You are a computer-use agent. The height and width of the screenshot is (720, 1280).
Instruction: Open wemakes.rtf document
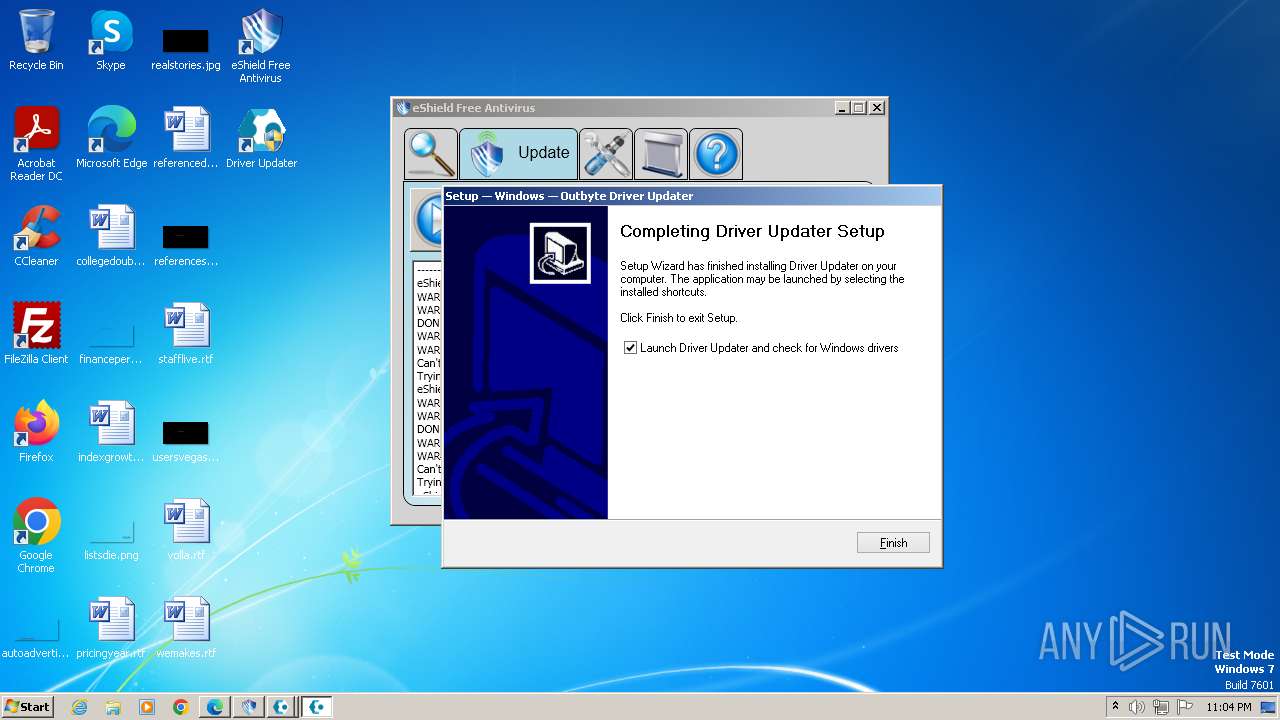click(186, 628)
